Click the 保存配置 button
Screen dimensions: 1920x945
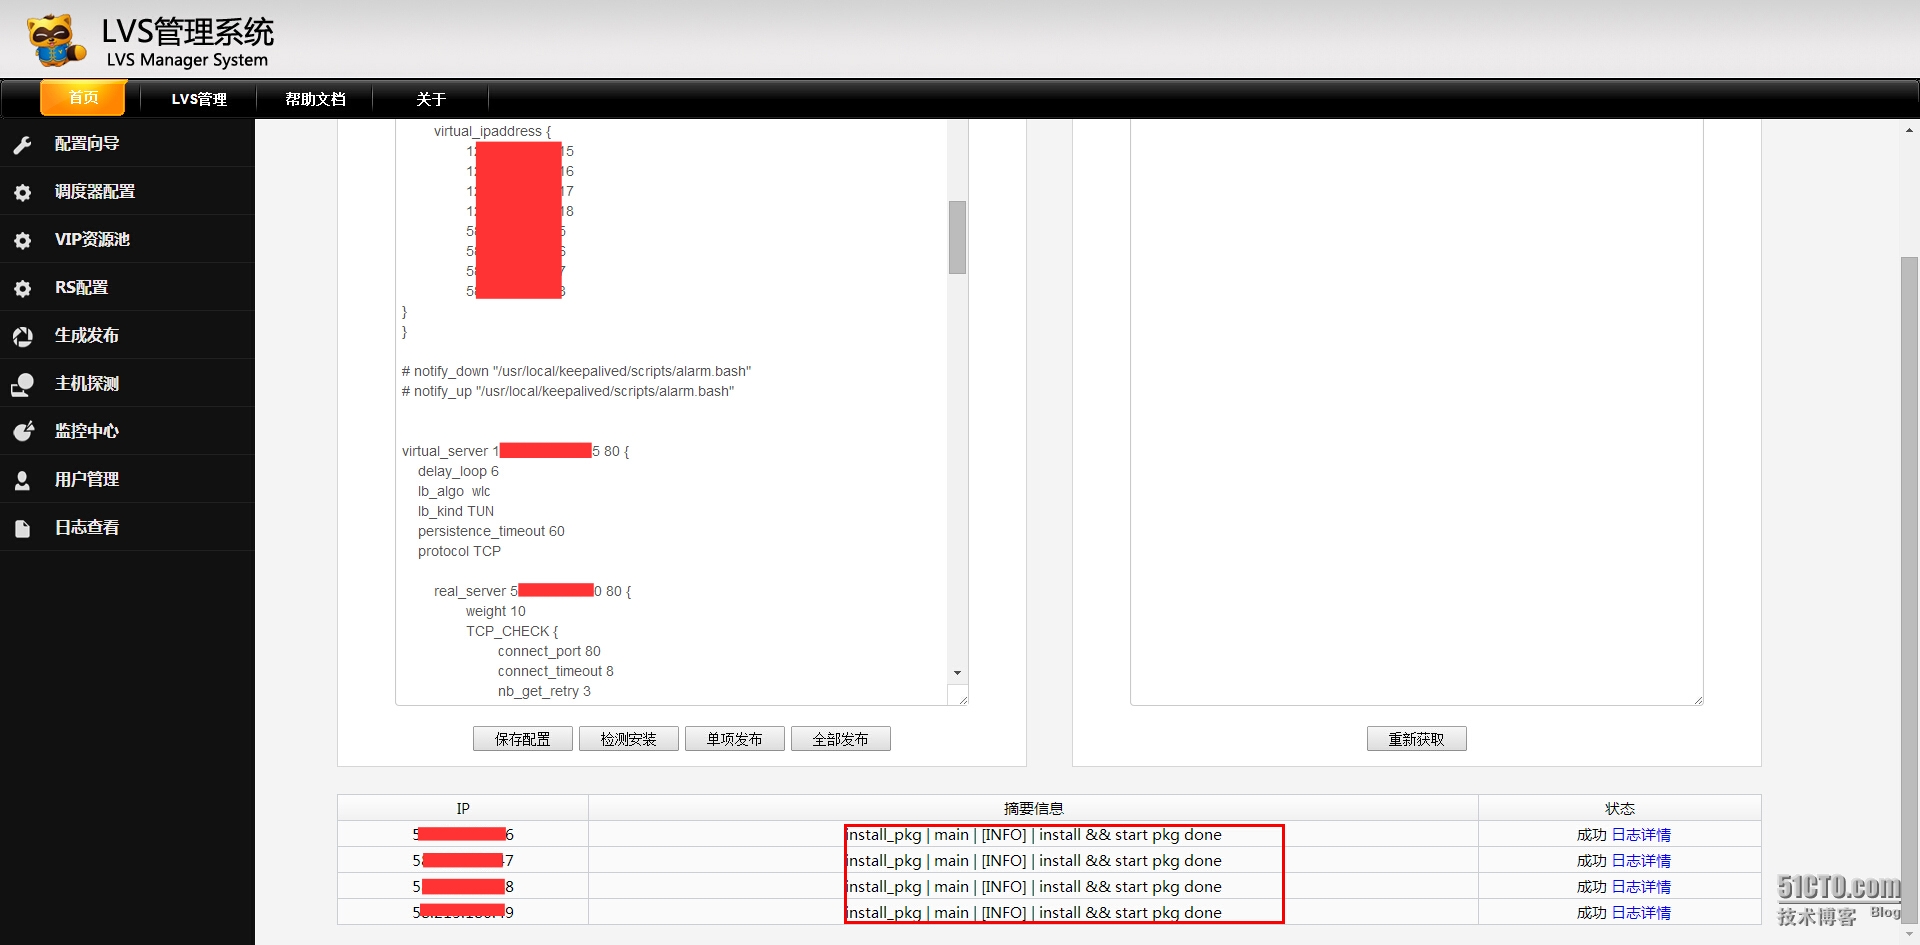(523, 739)
